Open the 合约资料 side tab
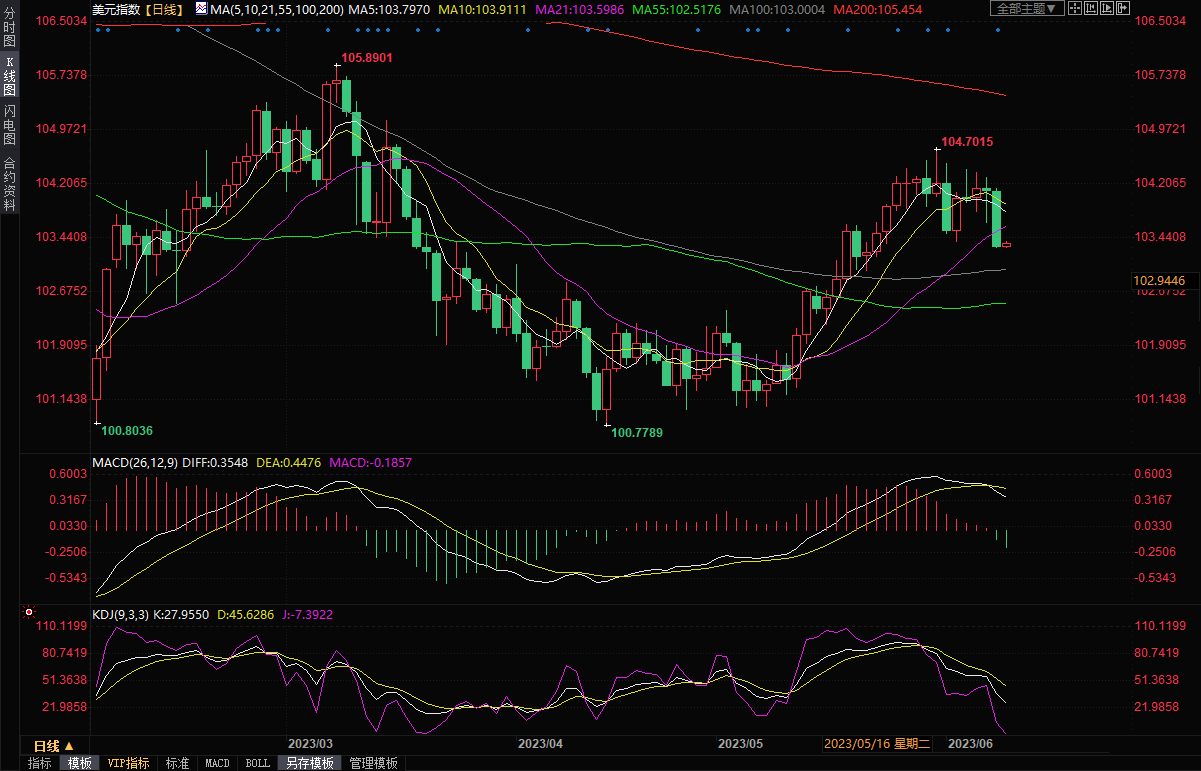Screen dimensions: 1201x771 [9, 183]
